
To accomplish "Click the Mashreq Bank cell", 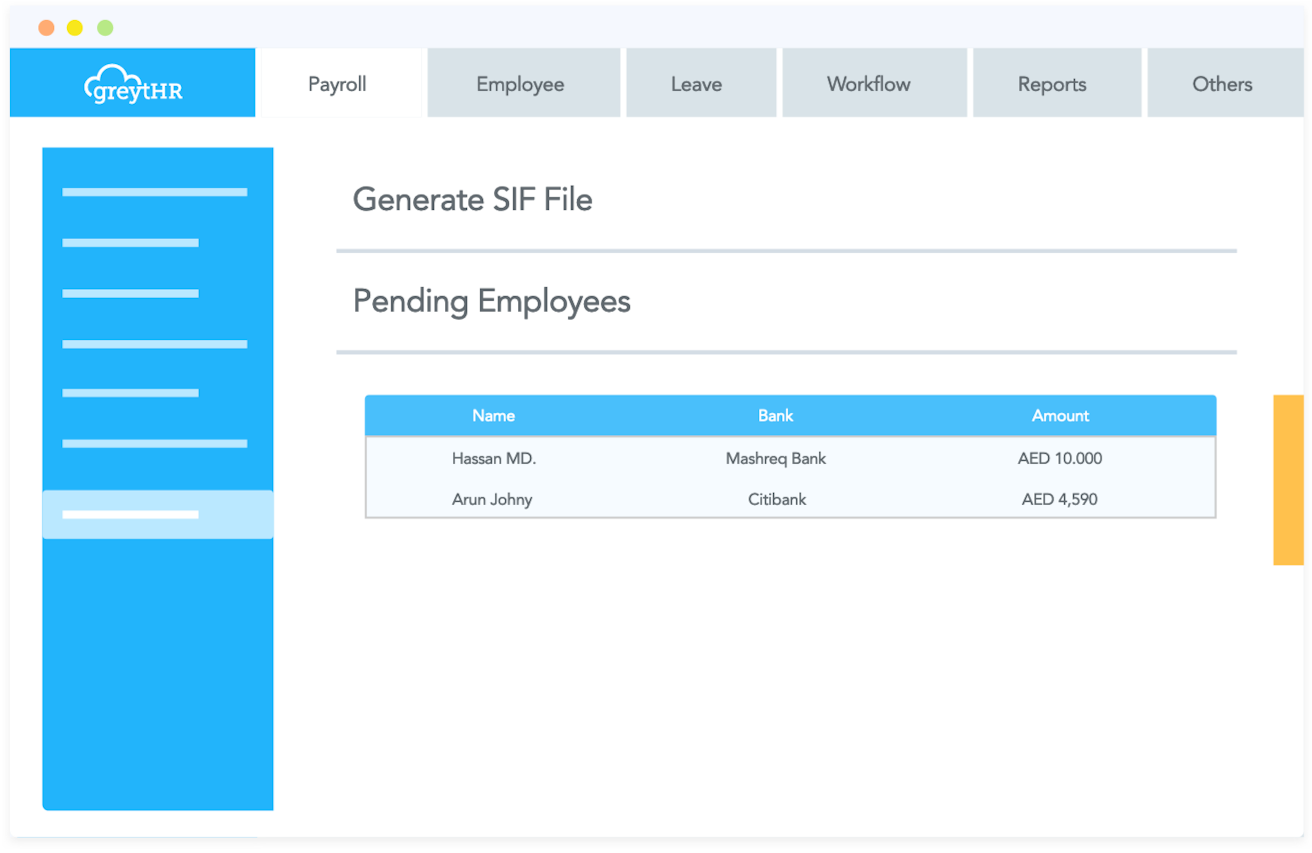I will click(x=776, y=459).
